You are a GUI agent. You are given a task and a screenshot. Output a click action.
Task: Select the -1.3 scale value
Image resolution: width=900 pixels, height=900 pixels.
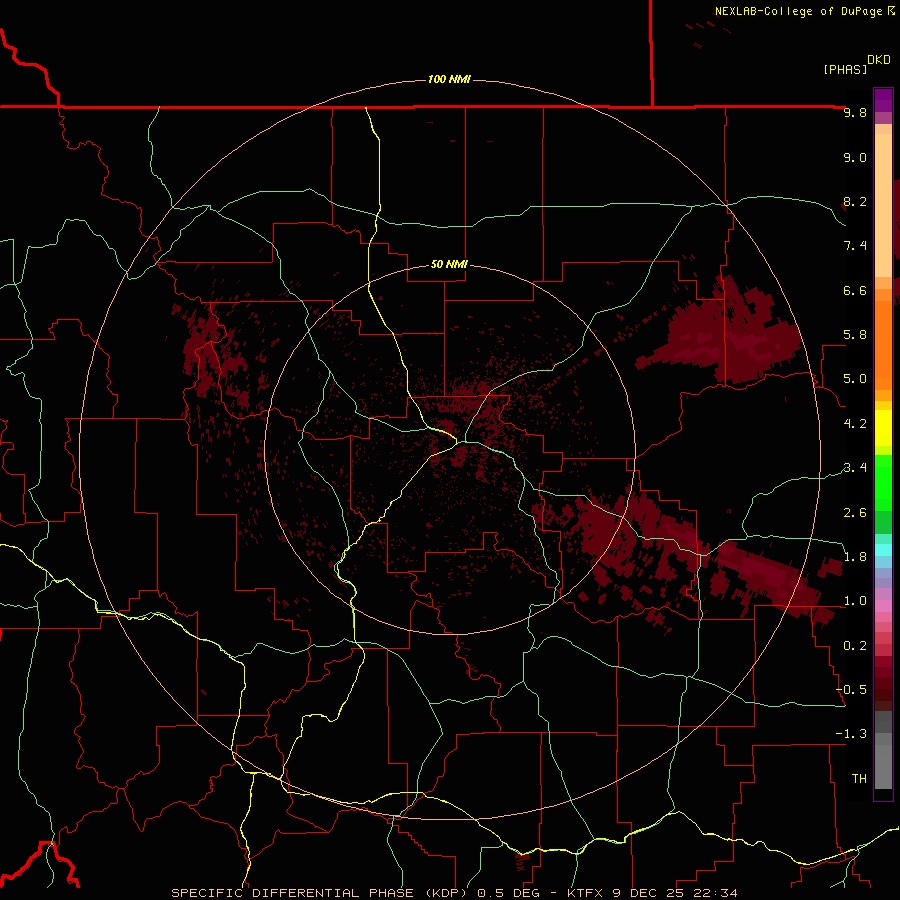tap(852, 734)
